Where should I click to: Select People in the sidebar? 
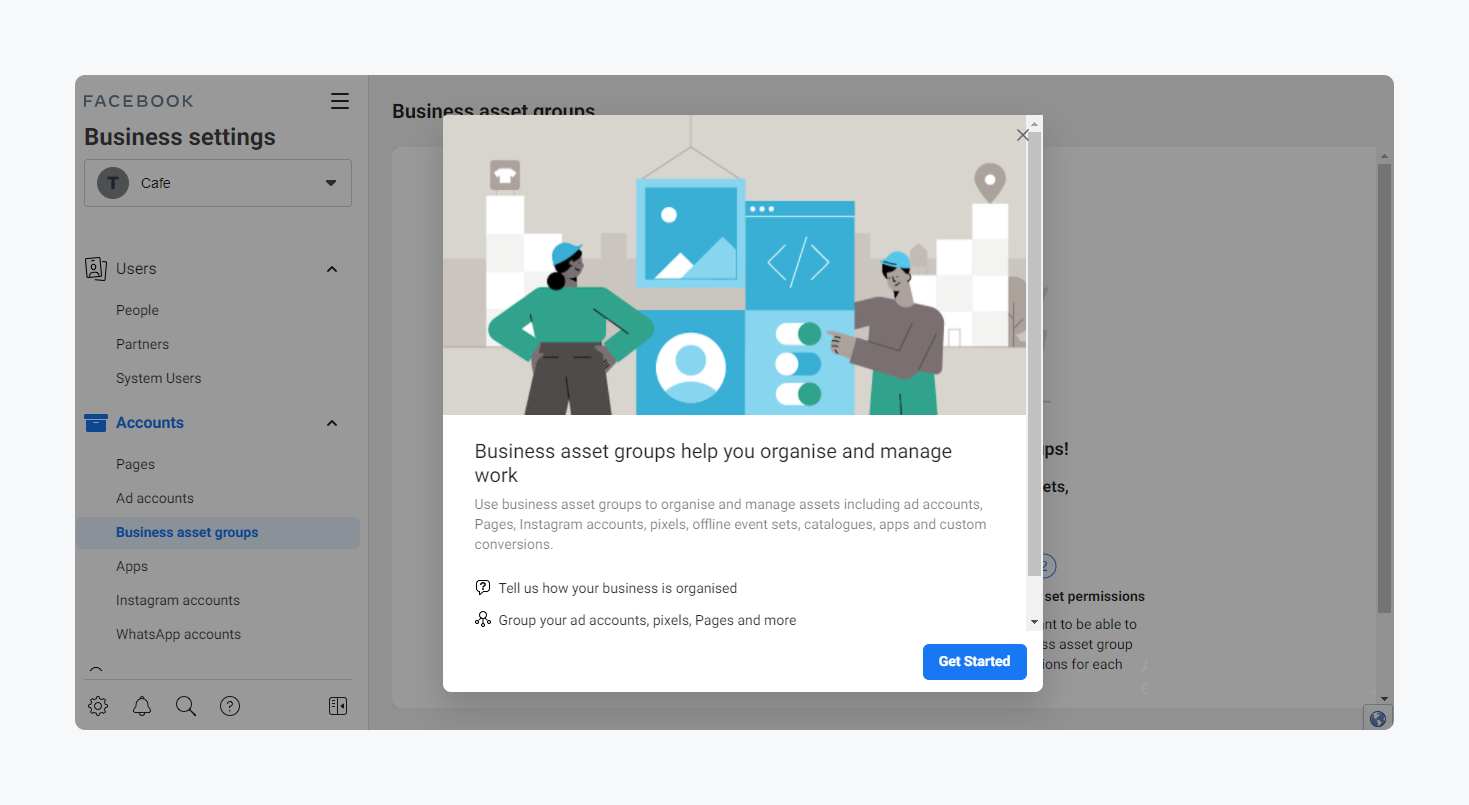coord(137,310)
